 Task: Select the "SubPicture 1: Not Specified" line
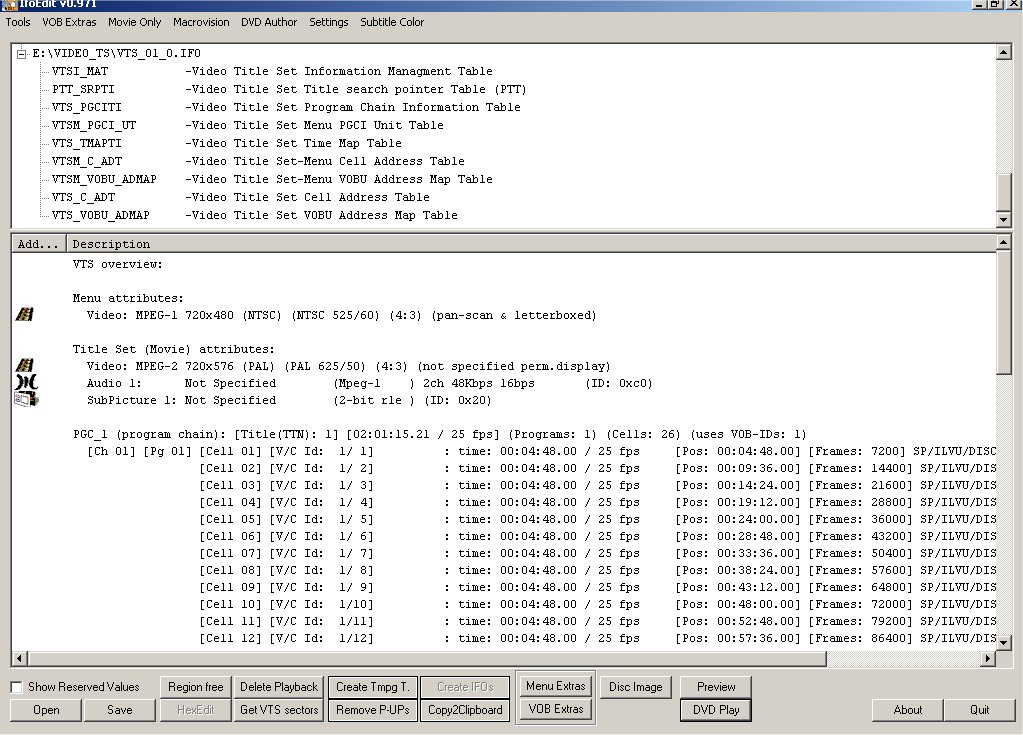pyautogui.click(x=289, y=400)
